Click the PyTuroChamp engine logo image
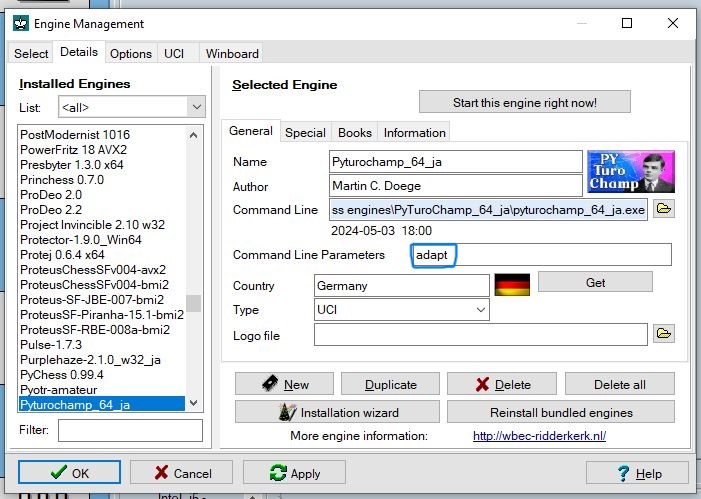The height and width of the screenshot is (499, 701). (630, 172)
